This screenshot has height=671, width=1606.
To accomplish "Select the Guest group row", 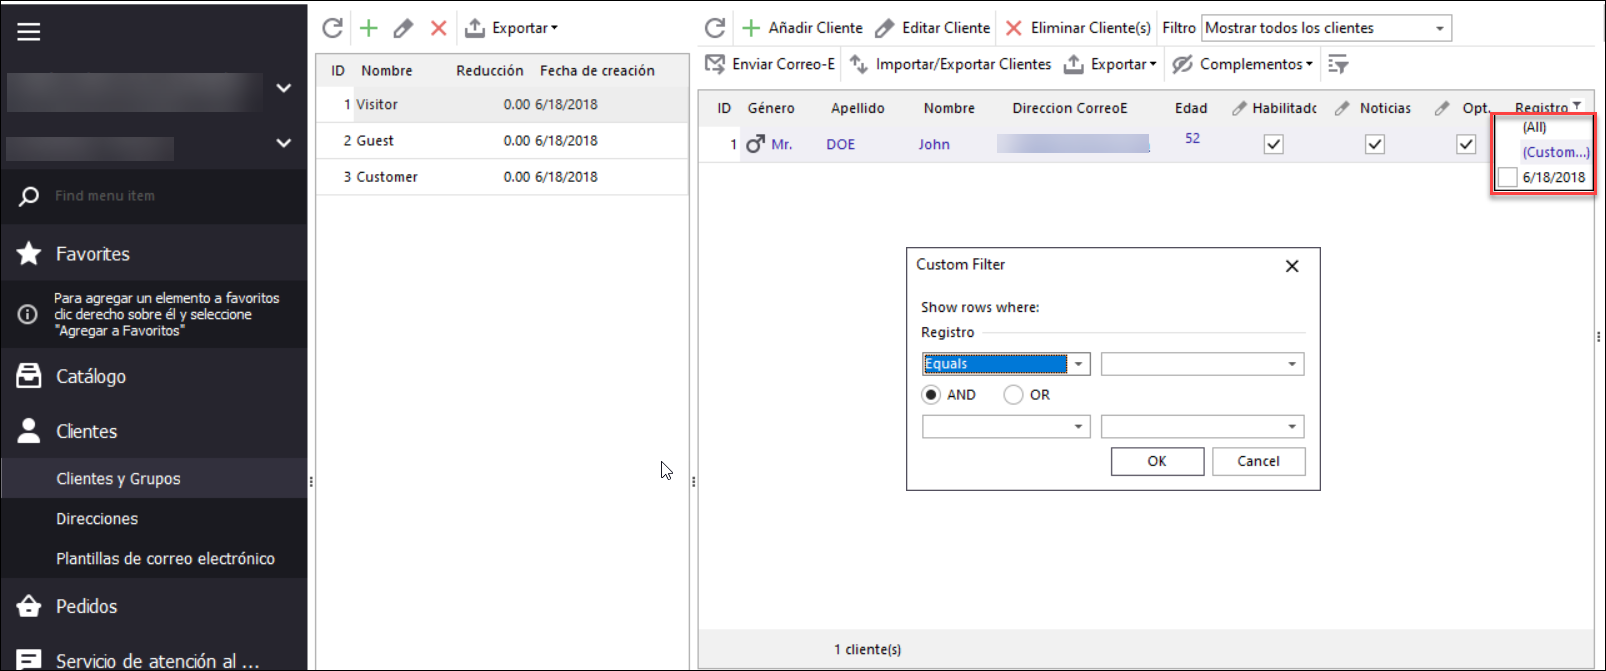I will [503, 140].
